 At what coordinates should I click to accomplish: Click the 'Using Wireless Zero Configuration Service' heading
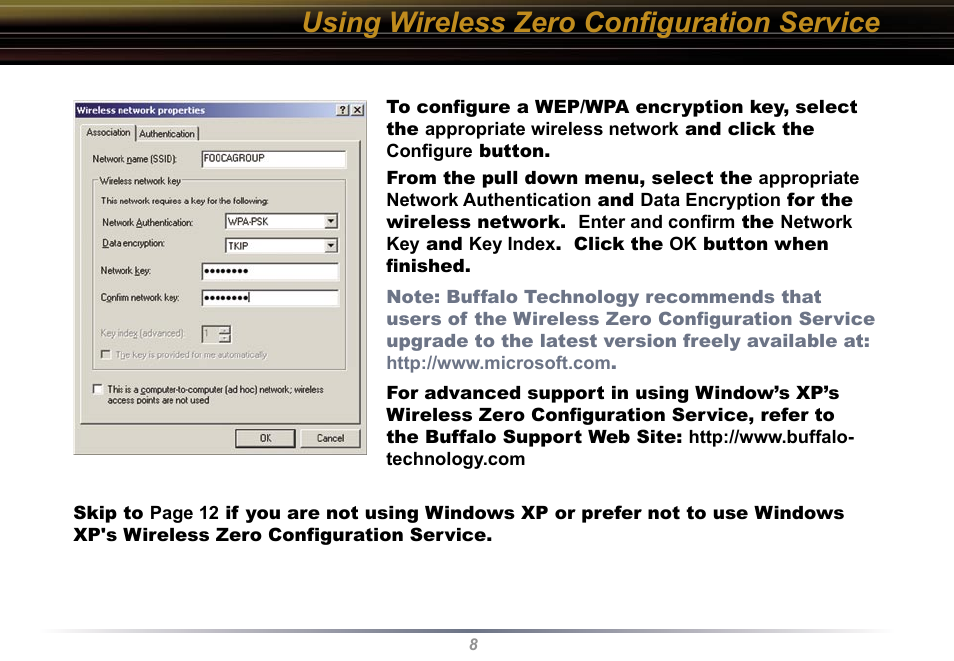tap(591, 23)
